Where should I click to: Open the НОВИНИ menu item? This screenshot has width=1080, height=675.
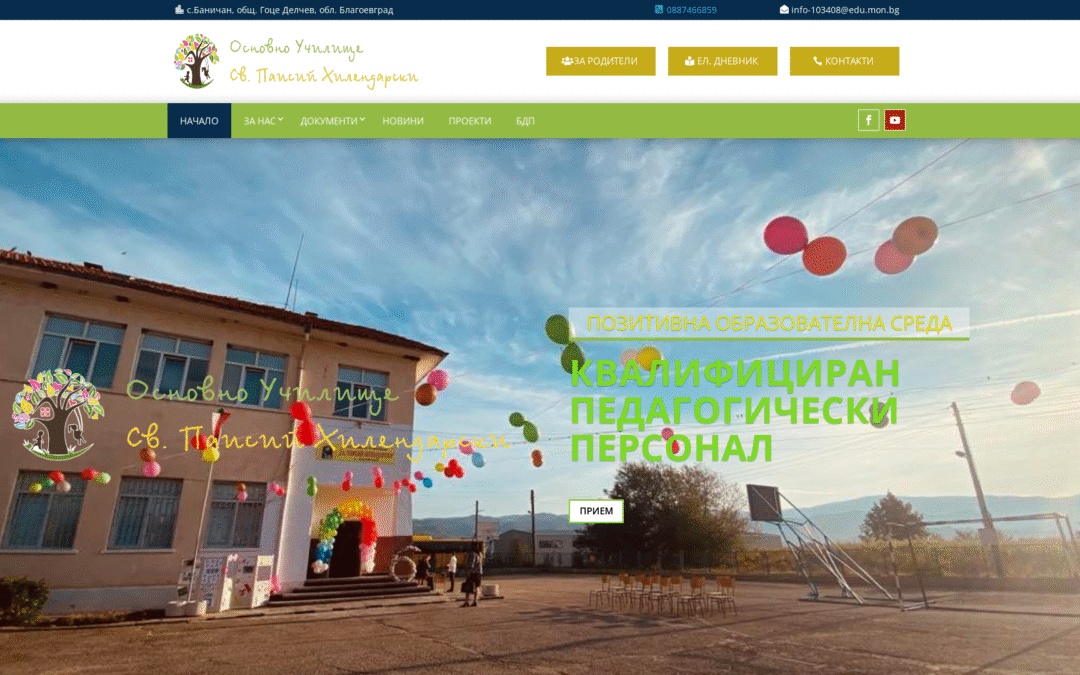(x=403, y=121)
